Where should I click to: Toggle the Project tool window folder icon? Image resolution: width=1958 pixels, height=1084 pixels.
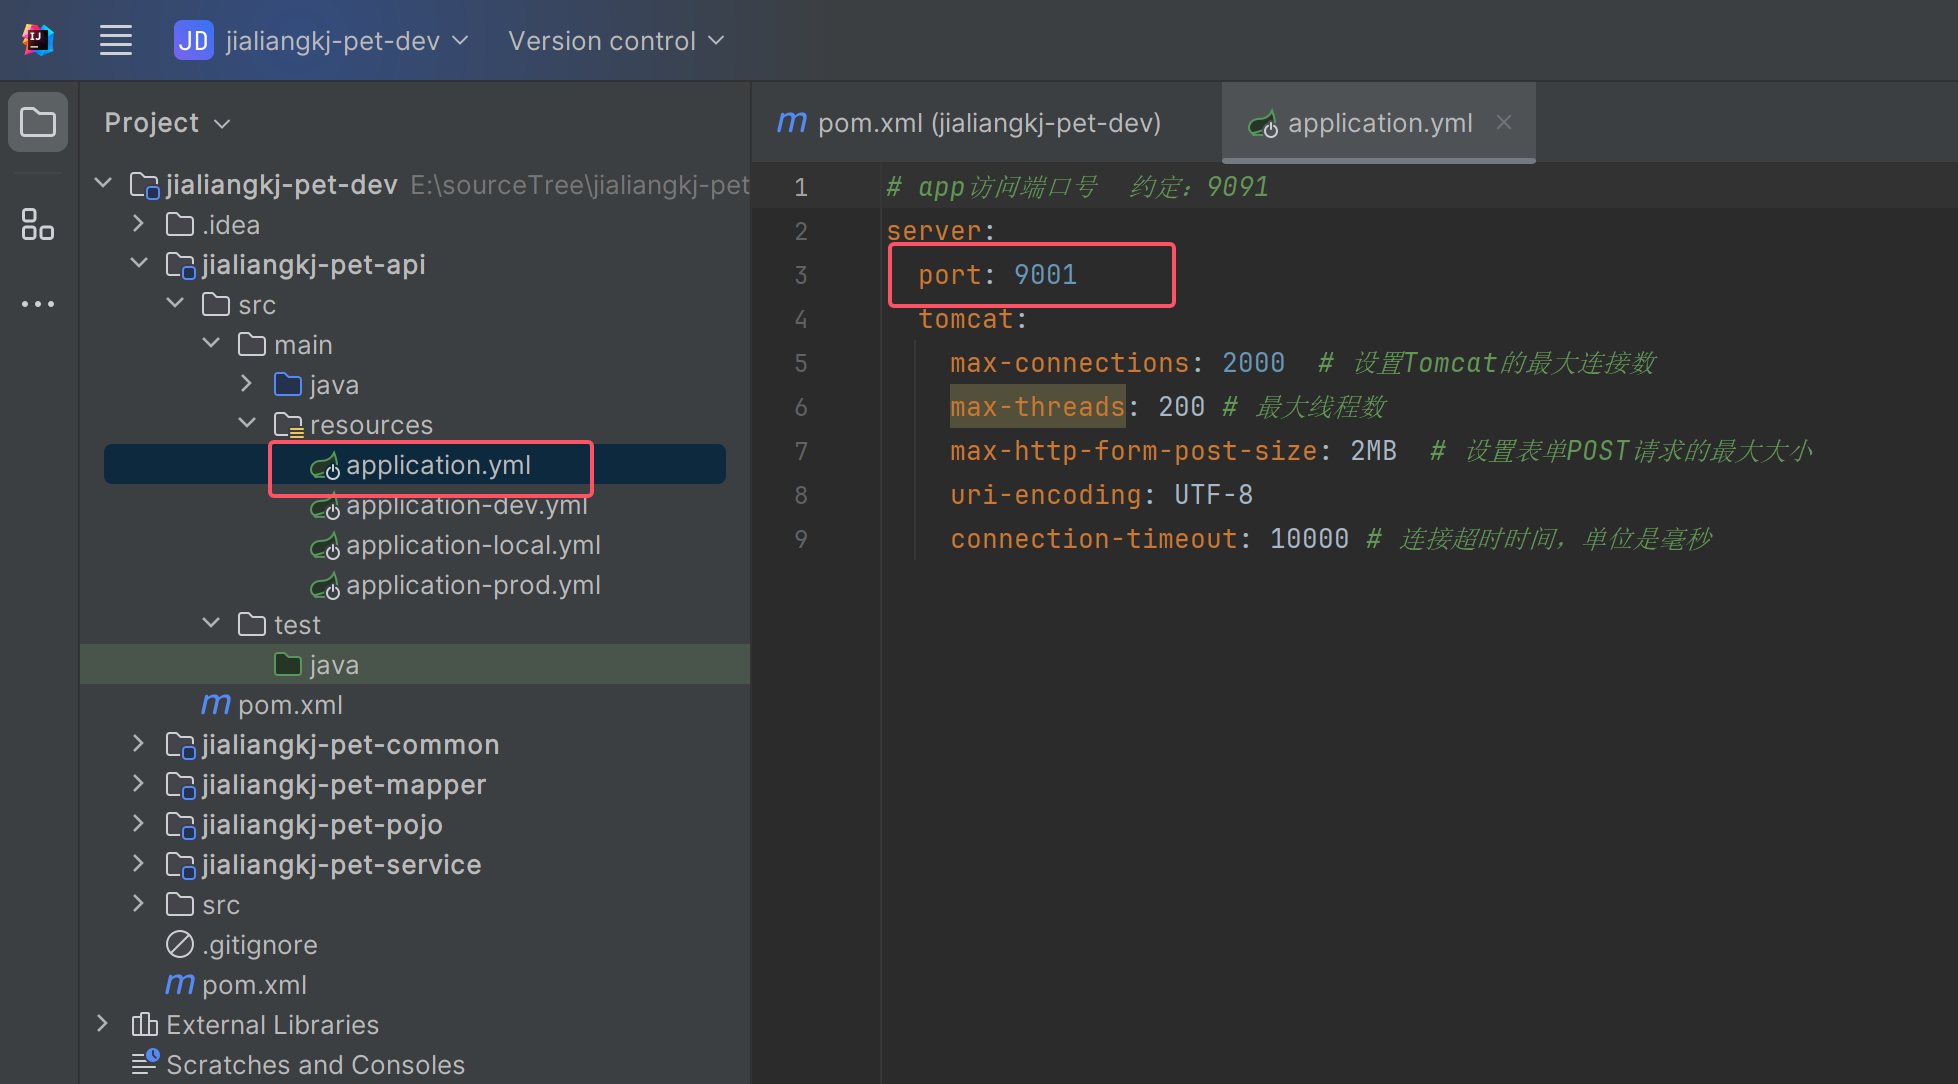pyautogui.click(x=38, y=122)
